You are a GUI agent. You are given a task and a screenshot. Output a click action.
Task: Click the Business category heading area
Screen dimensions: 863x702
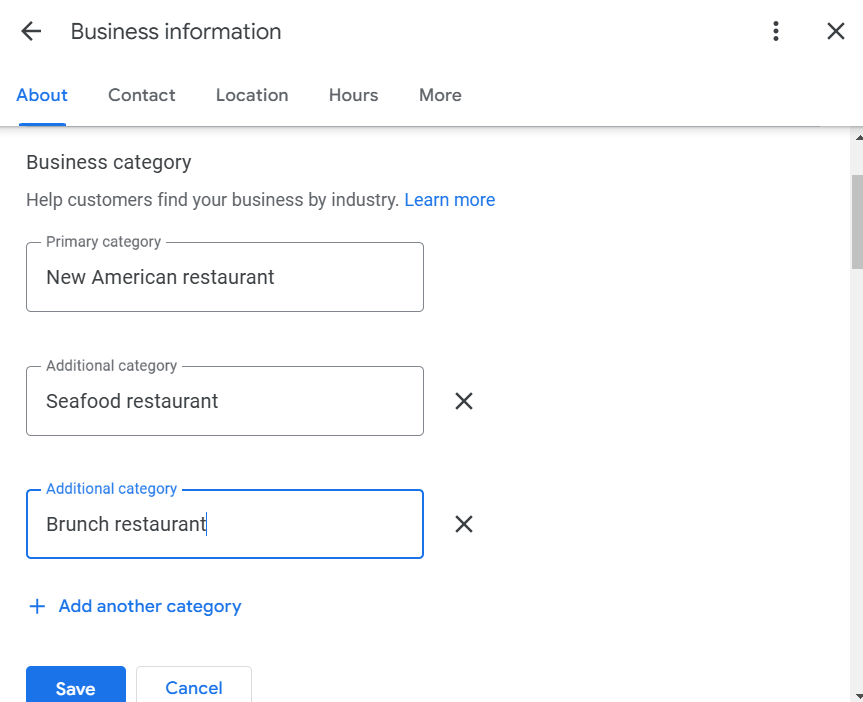[x=108, y=162]
